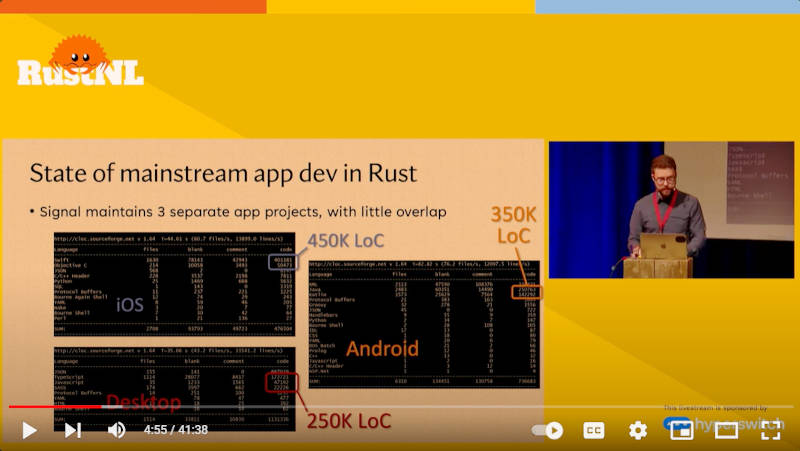The height and width of the screenshot is (451, 800).
Task: Click the slide title 'State of mainstream app dev in Rust'
Action: [x=223, y=173]
